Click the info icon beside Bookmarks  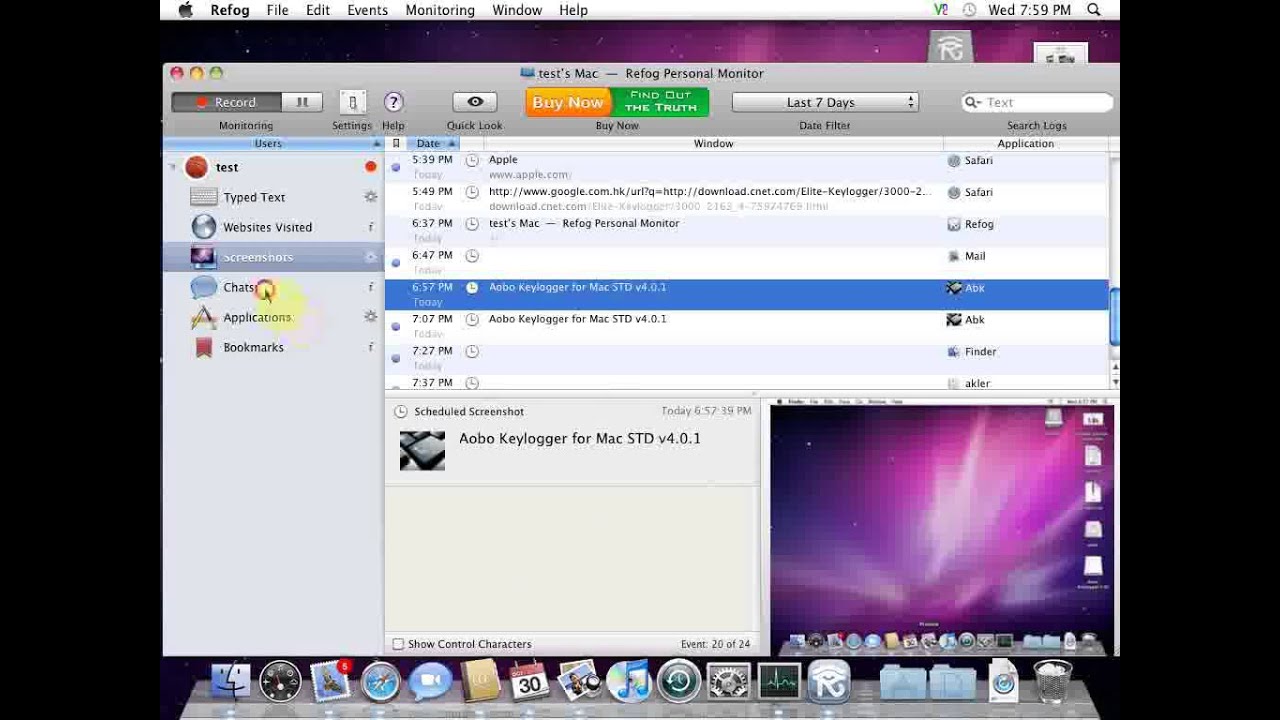(371, 347)
